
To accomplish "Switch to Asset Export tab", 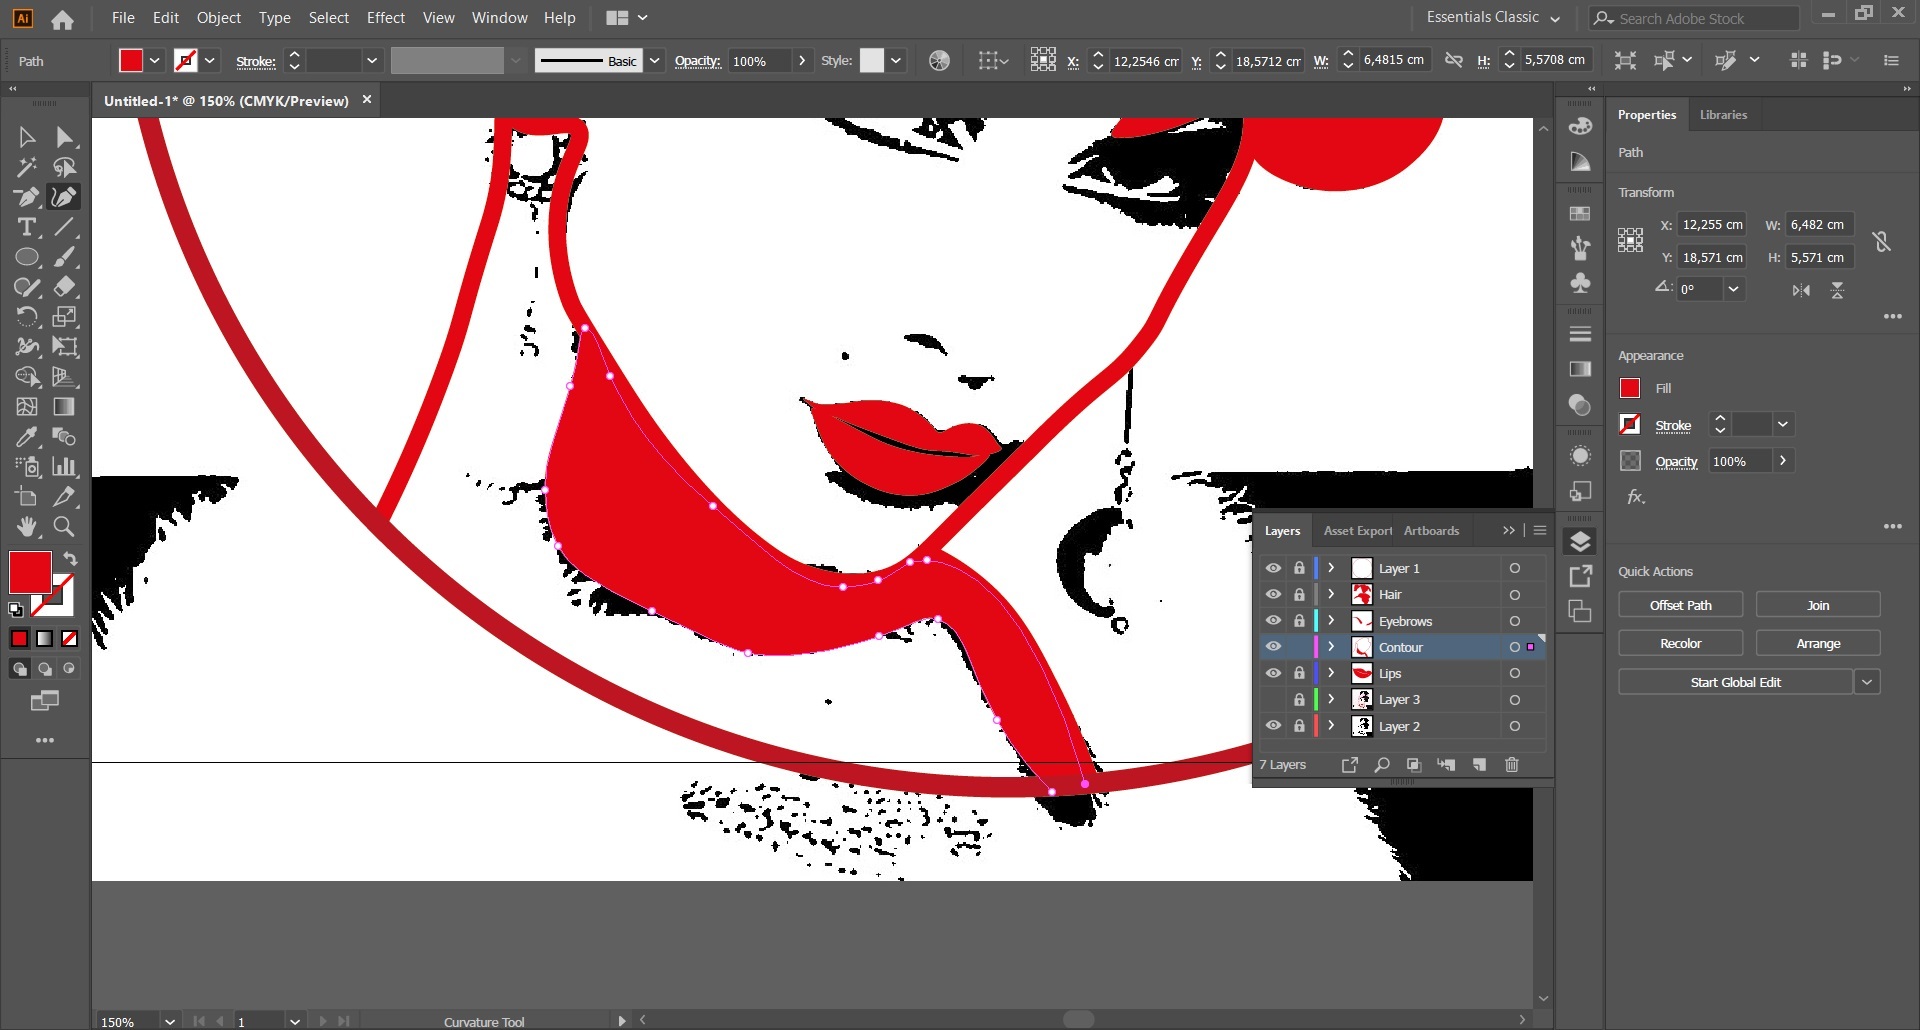I will (x=1357, y=531).
